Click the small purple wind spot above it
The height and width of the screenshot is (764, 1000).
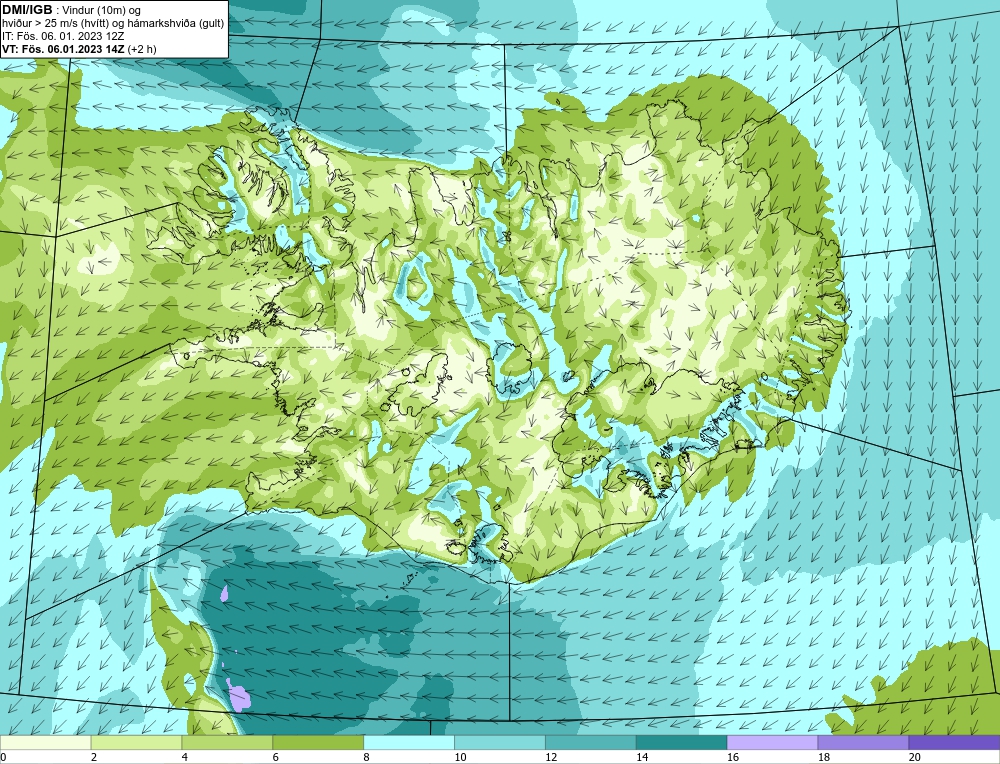tap(224, 594)
